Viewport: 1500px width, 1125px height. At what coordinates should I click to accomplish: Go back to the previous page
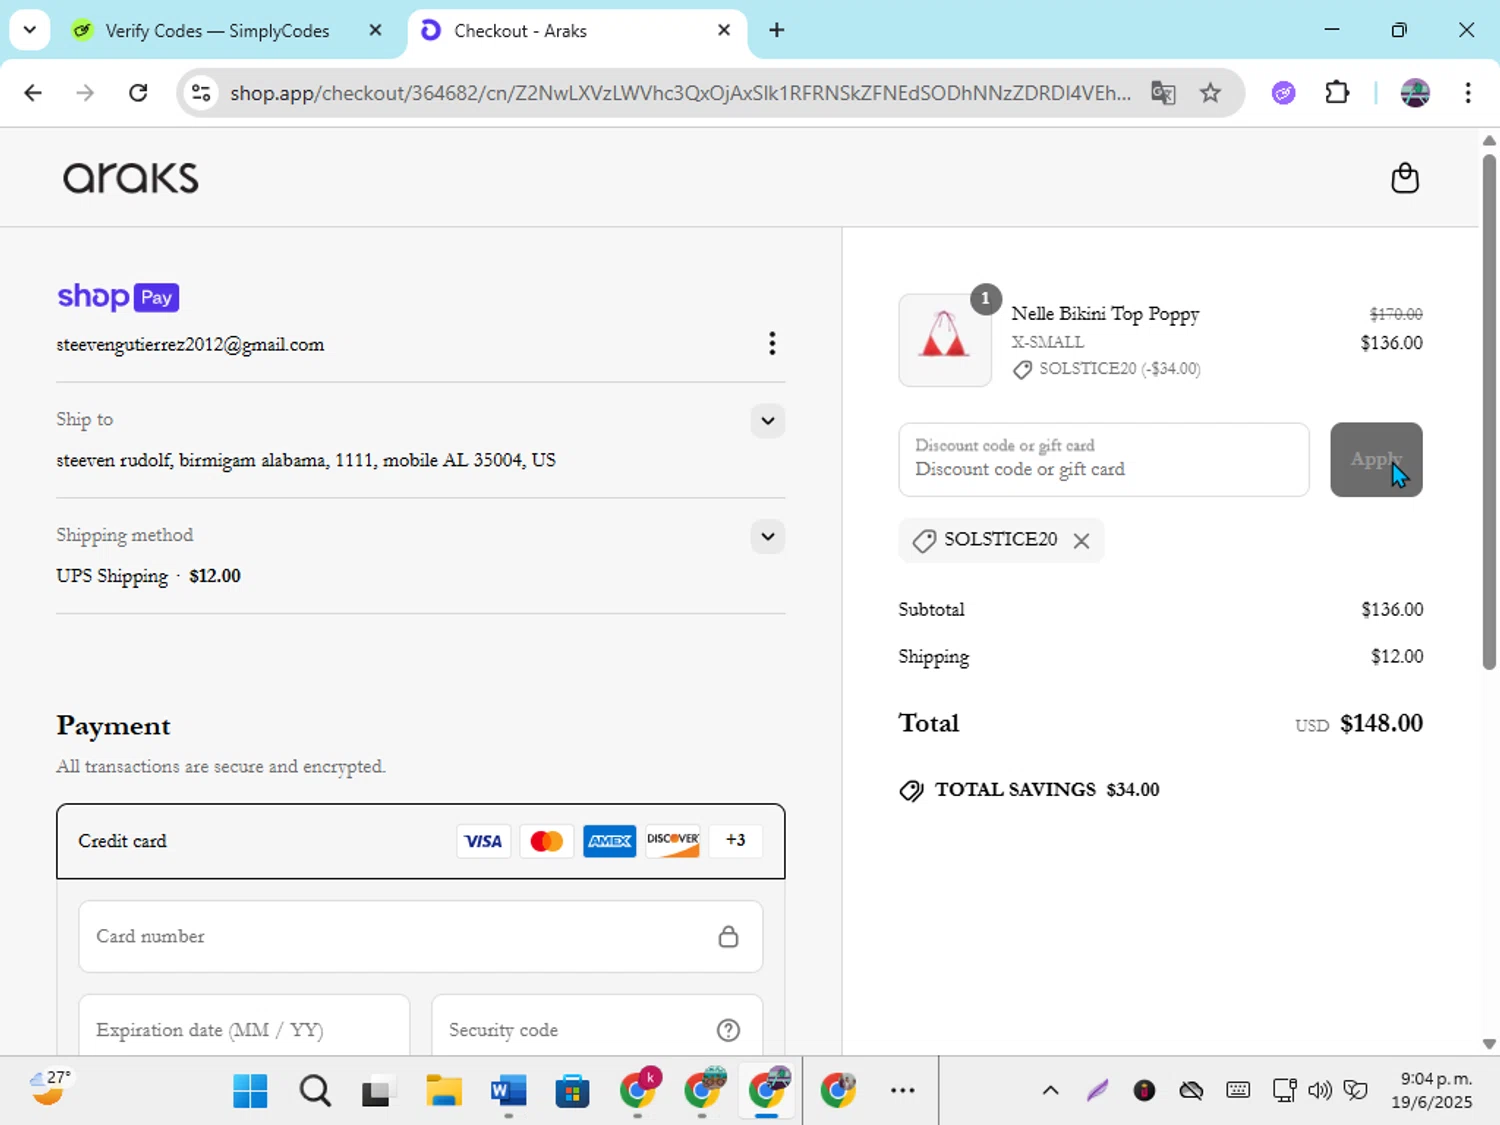click(x=33, y=93)
